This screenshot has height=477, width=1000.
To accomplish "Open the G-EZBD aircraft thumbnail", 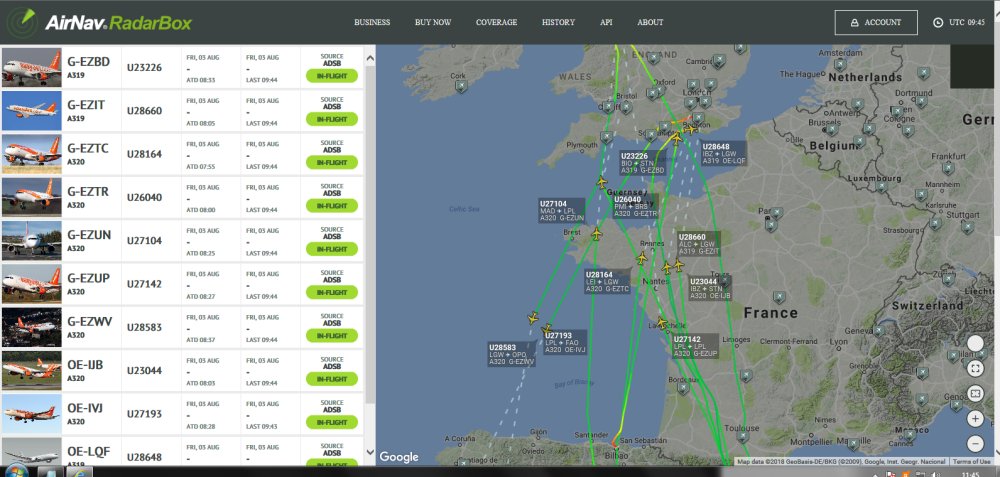I will pyautogui.click(x=31, y=67).
